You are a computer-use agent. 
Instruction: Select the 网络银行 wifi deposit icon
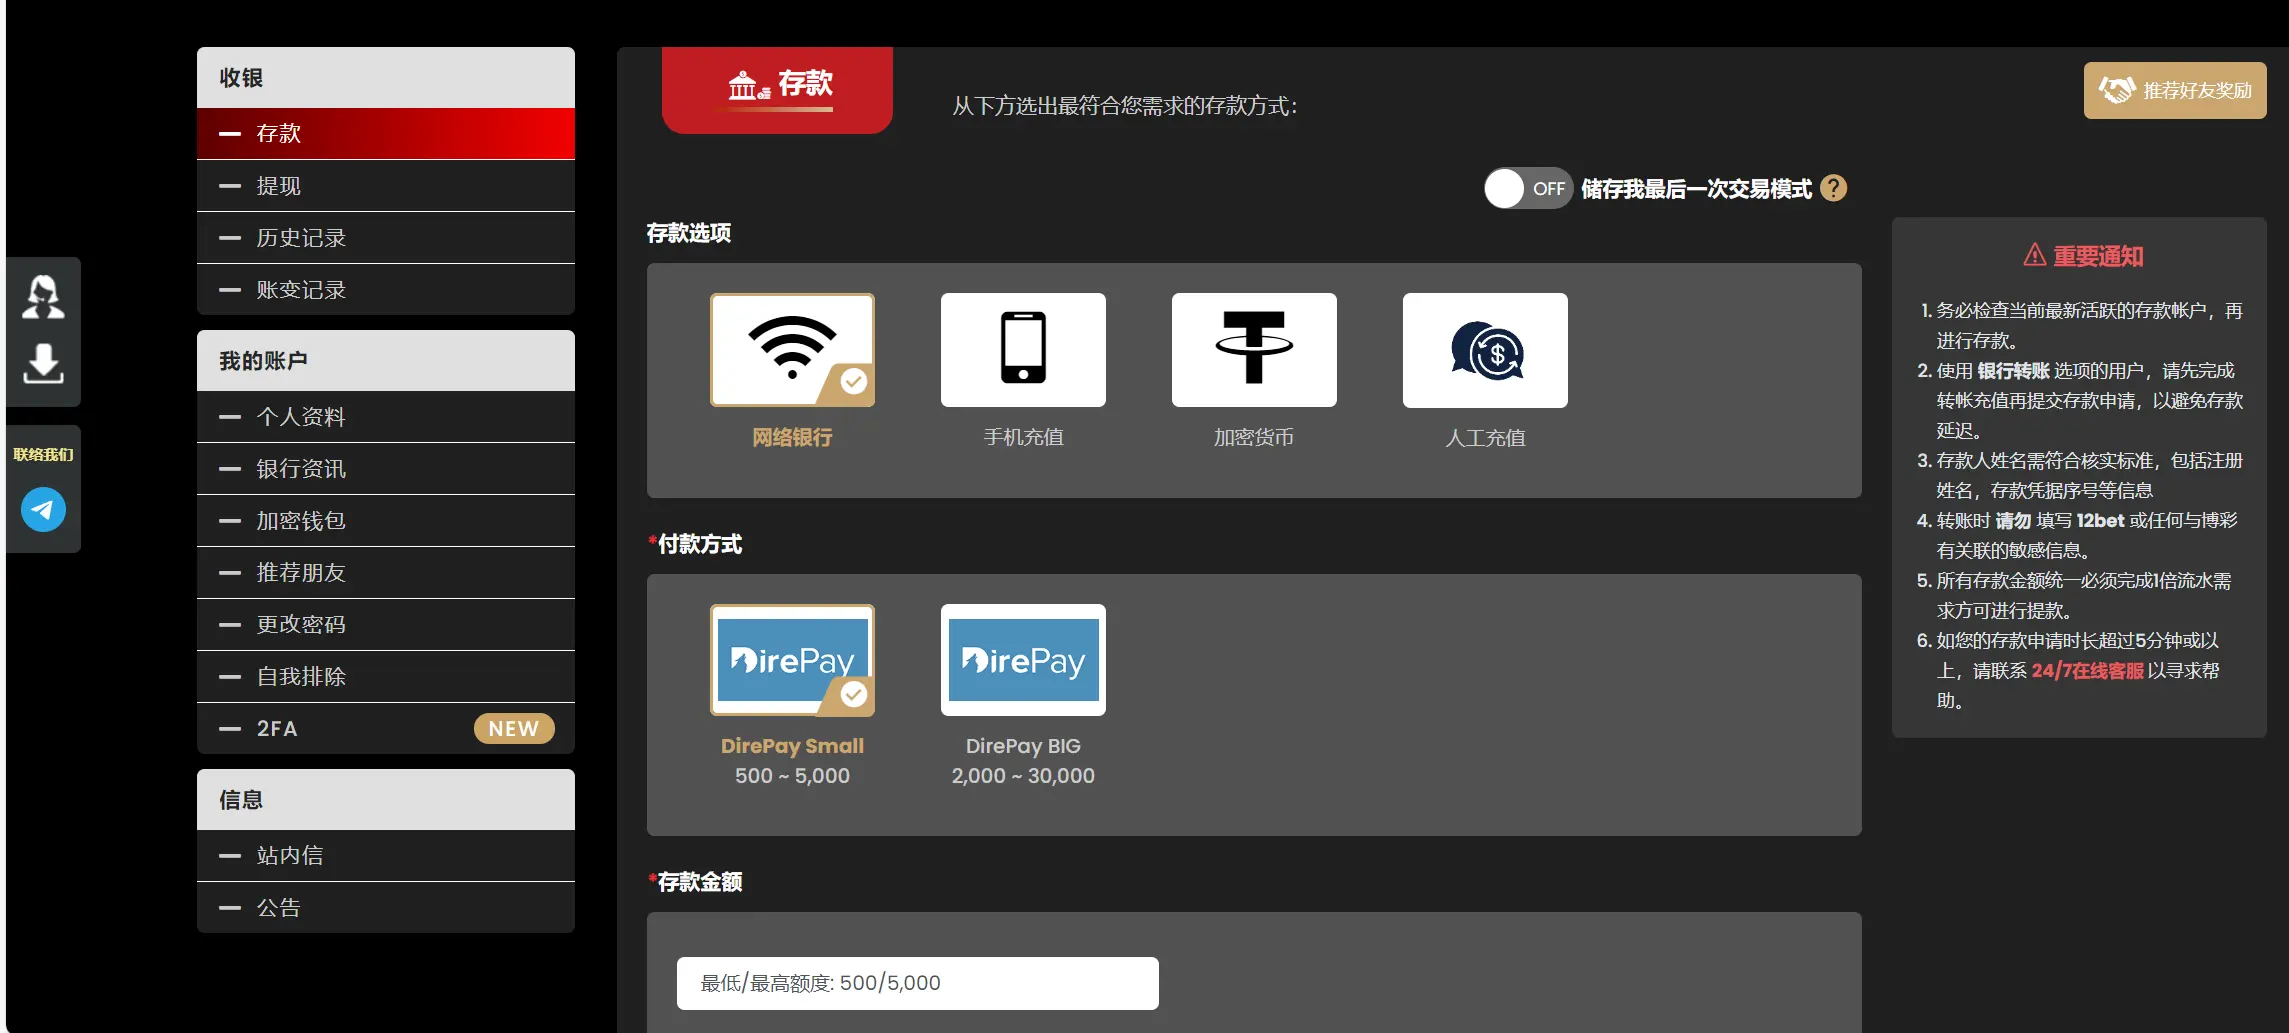point(791,350)
